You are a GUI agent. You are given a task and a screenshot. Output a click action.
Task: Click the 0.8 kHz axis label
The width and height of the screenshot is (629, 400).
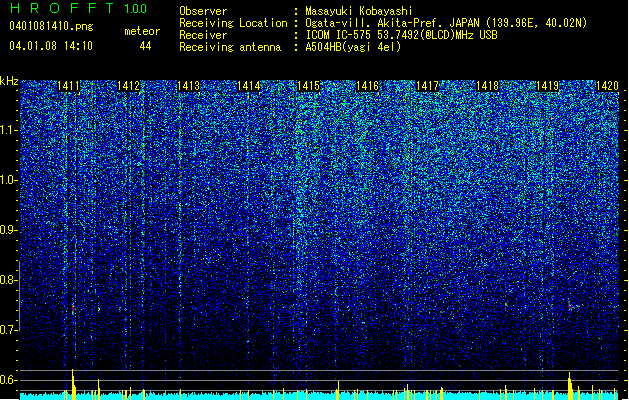(x=8, y=280)
